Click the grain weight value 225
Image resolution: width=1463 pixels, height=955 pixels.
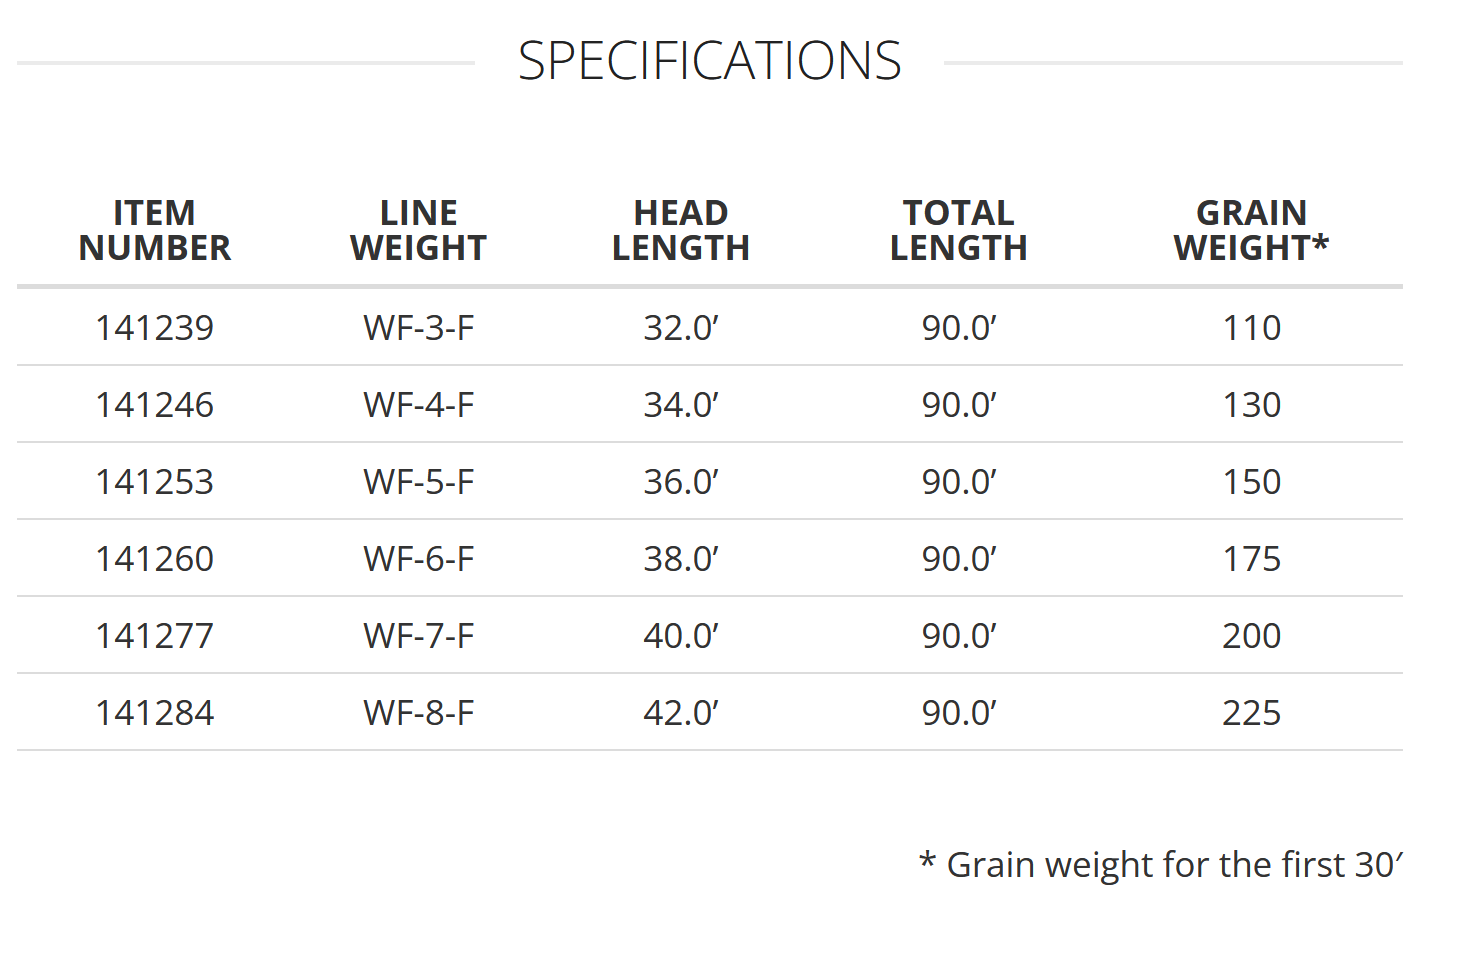pos(1251,713)
